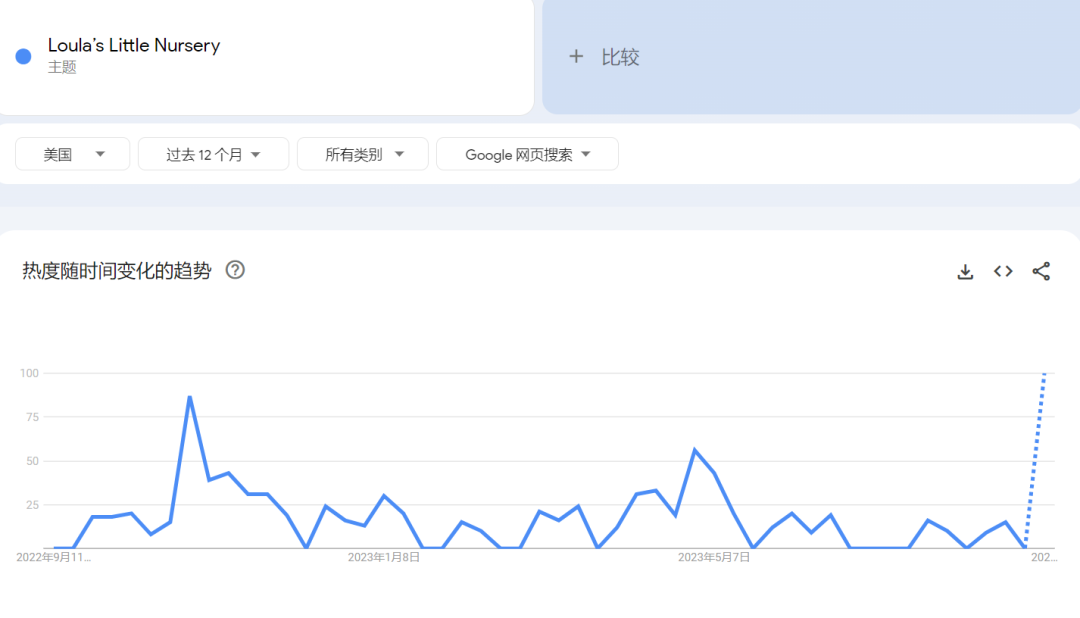The image size is (1080, 618).
Task: Click the 25 value on the y-axis
Action: [32, 505]
